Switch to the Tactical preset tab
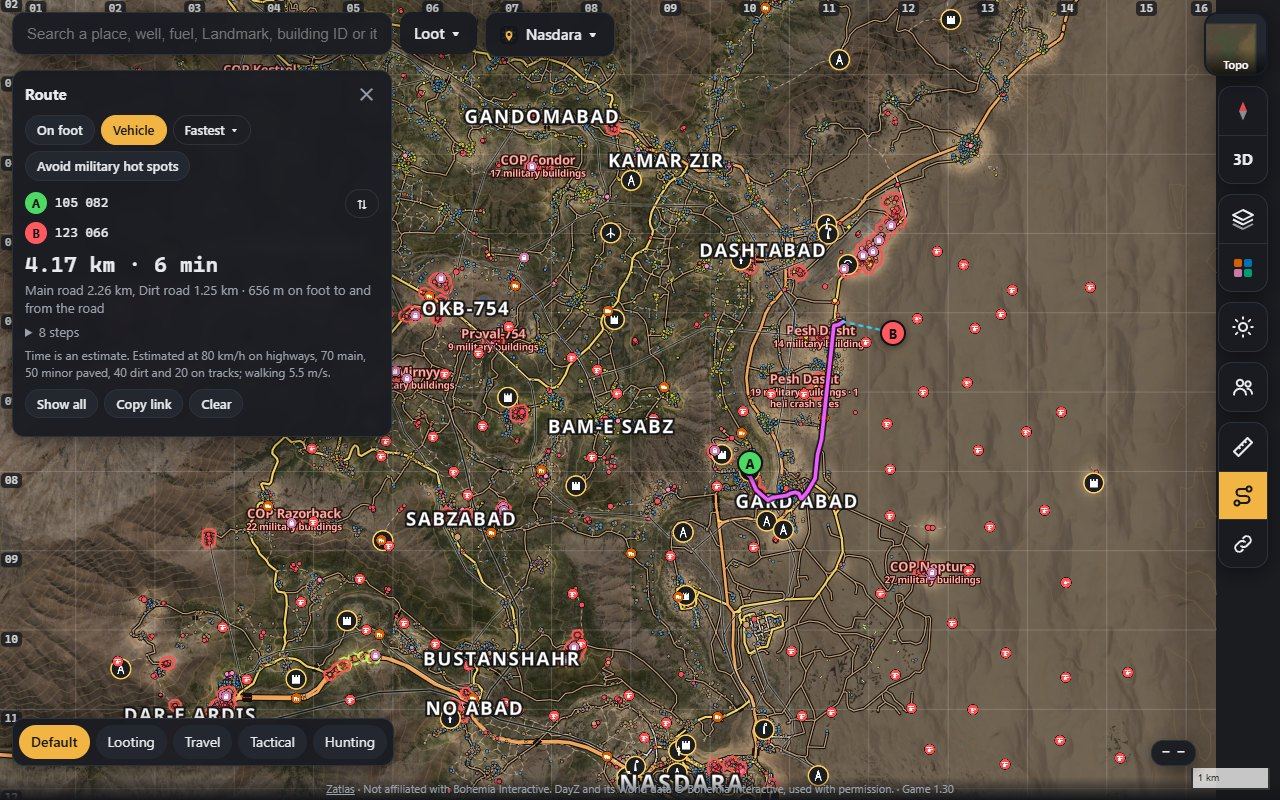Viewport: 1280px width, 800px height. click(x=272, y=742)
